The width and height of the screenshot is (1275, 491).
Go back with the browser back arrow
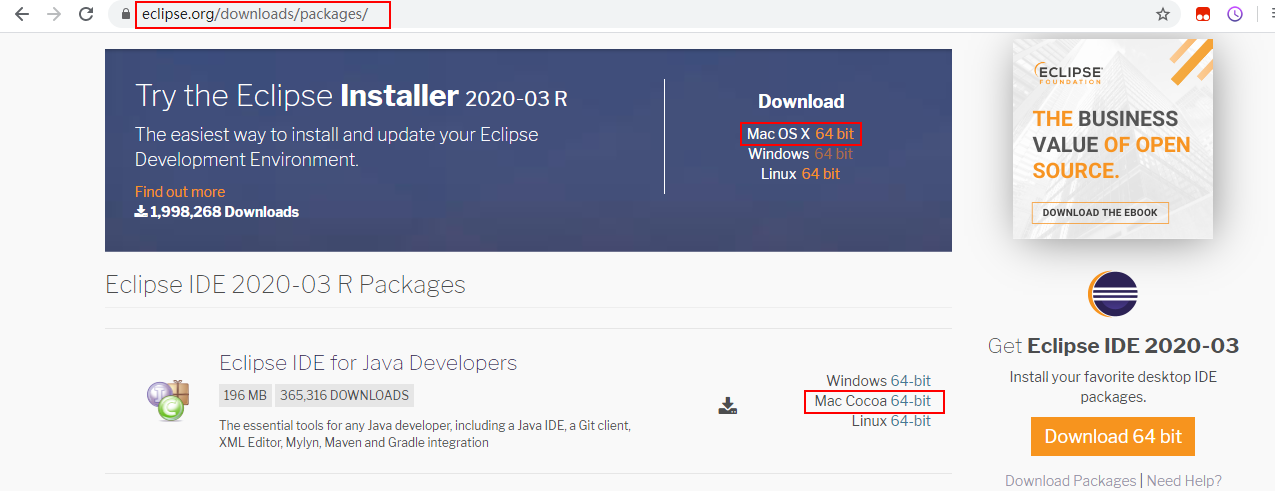[22, 14]
